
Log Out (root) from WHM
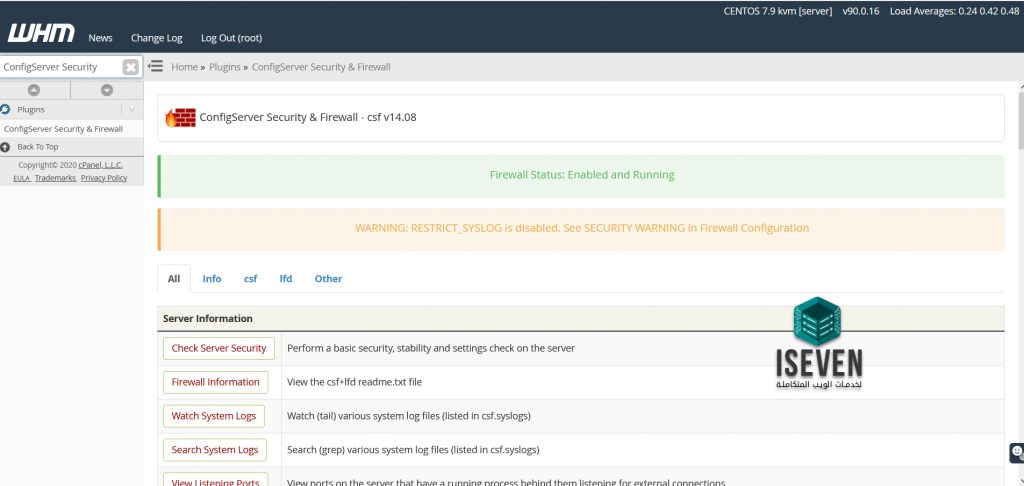point(231,38)
